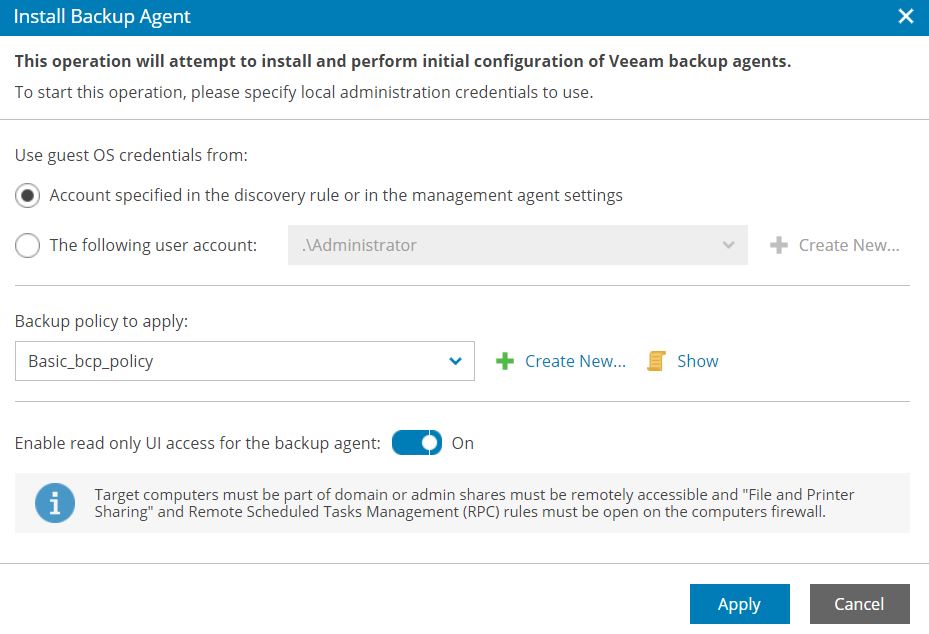Select the discovery rule account radio button

pyautogui.click(x=27, y=196)
